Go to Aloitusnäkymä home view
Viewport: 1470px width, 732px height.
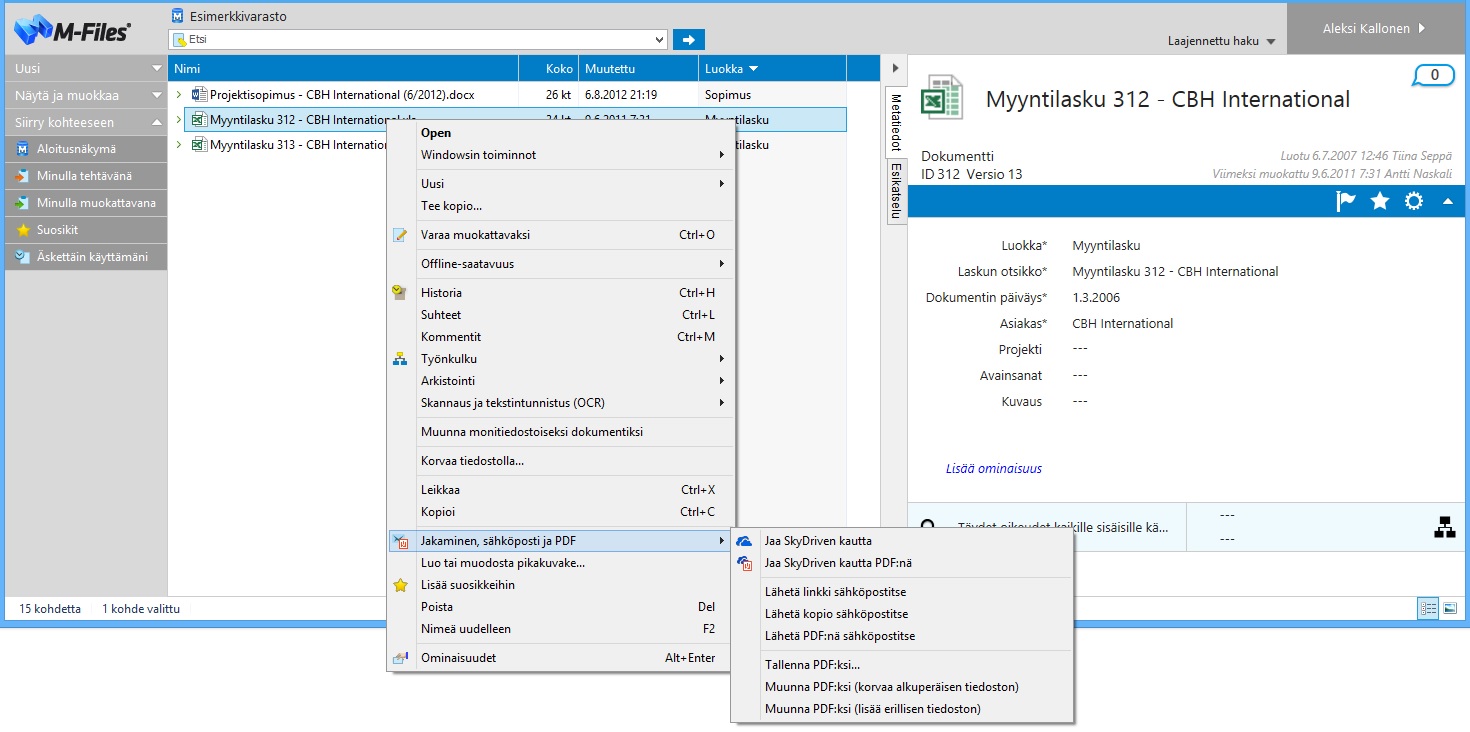tap(84, 149)
